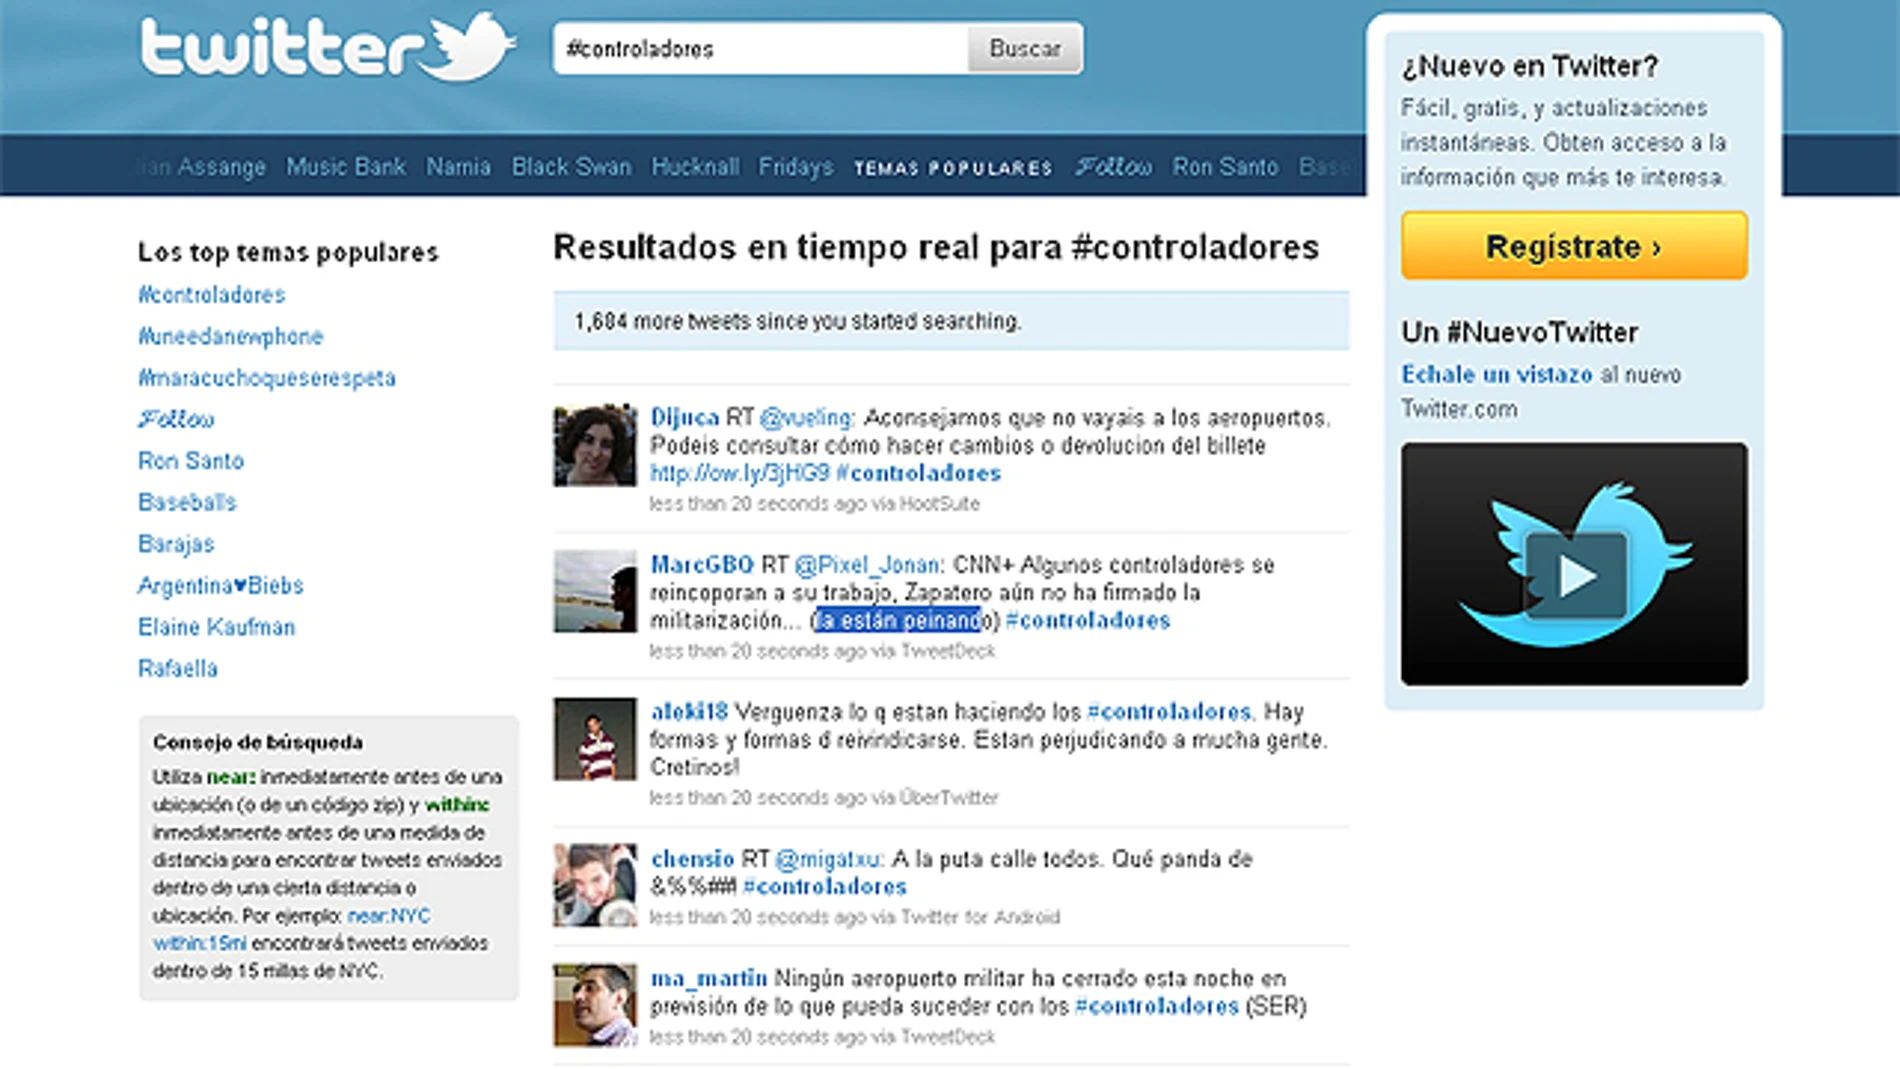Click 'TEMAS POPULARES' label in trending bar
This screenshot has height=1069, width=1900.
tap(953, 168)
